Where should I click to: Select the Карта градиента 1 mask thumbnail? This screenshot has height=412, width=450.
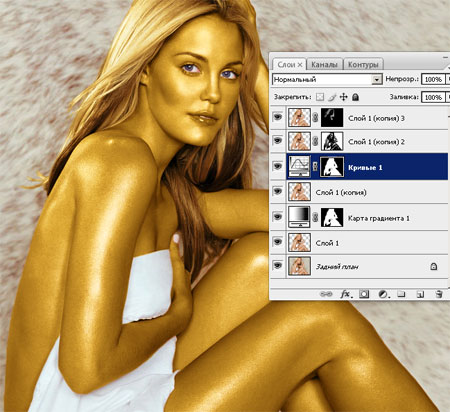pyautogui.click(x=332, y=217)
